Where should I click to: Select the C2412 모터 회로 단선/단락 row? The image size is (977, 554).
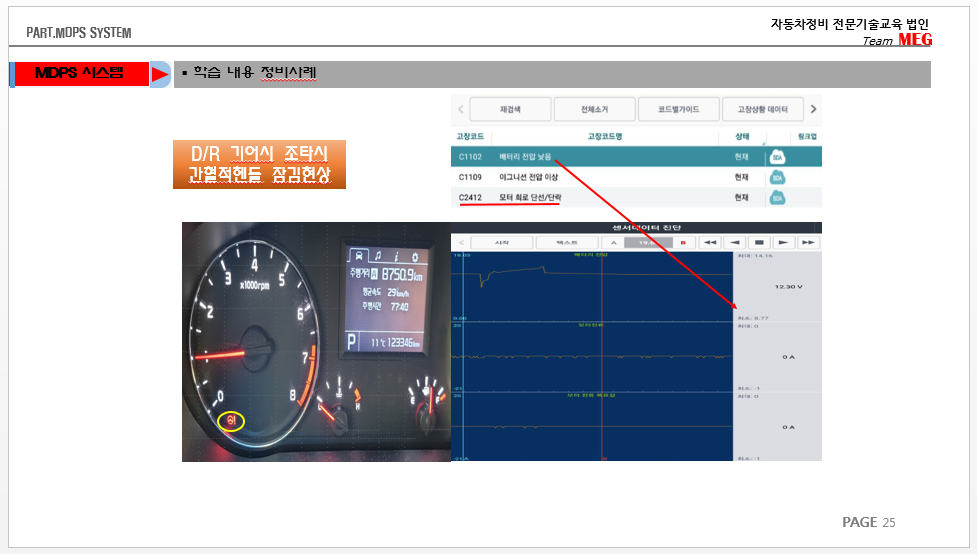pos(600,198)
